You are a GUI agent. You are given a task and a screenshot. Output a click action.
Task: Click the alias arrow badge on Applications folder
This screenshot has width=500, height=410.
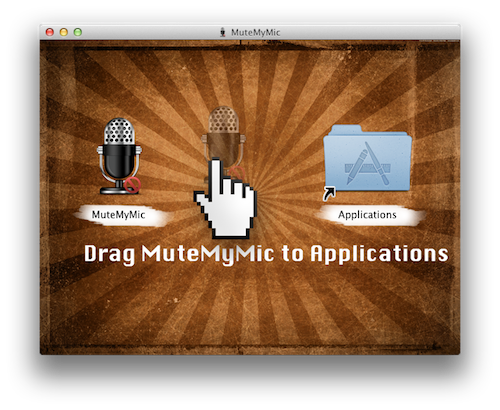[329, 194]
